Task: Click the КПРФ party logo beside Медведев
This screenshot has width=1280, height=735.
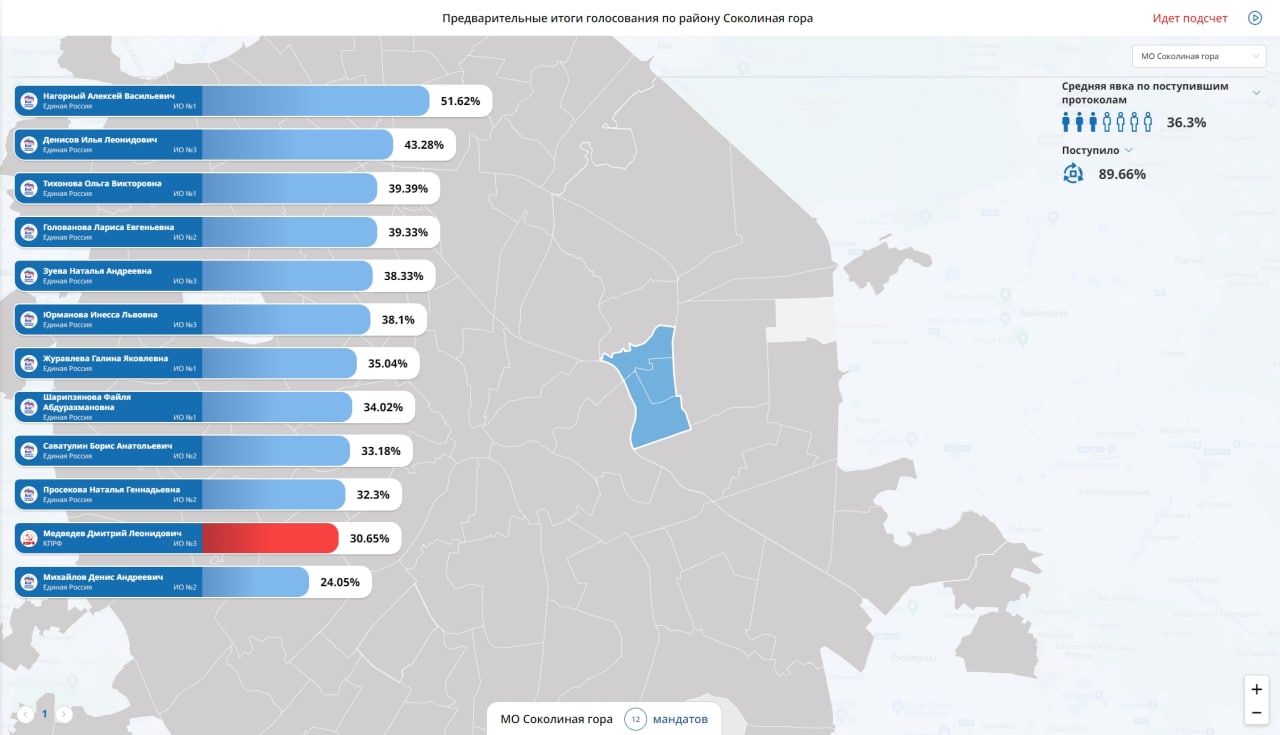Action: (29, 538)
